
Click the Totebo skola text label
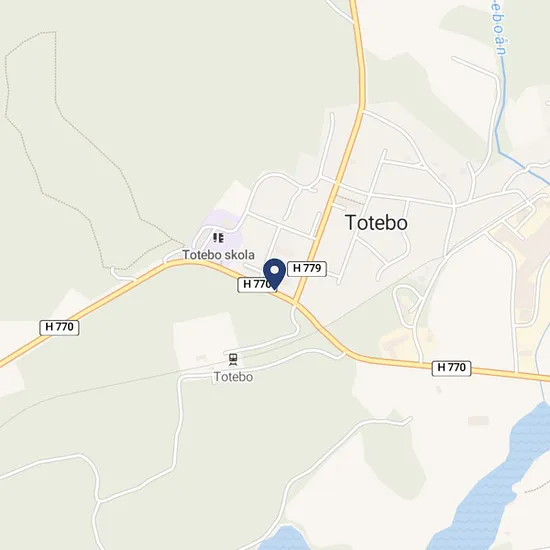pos(218,255)
